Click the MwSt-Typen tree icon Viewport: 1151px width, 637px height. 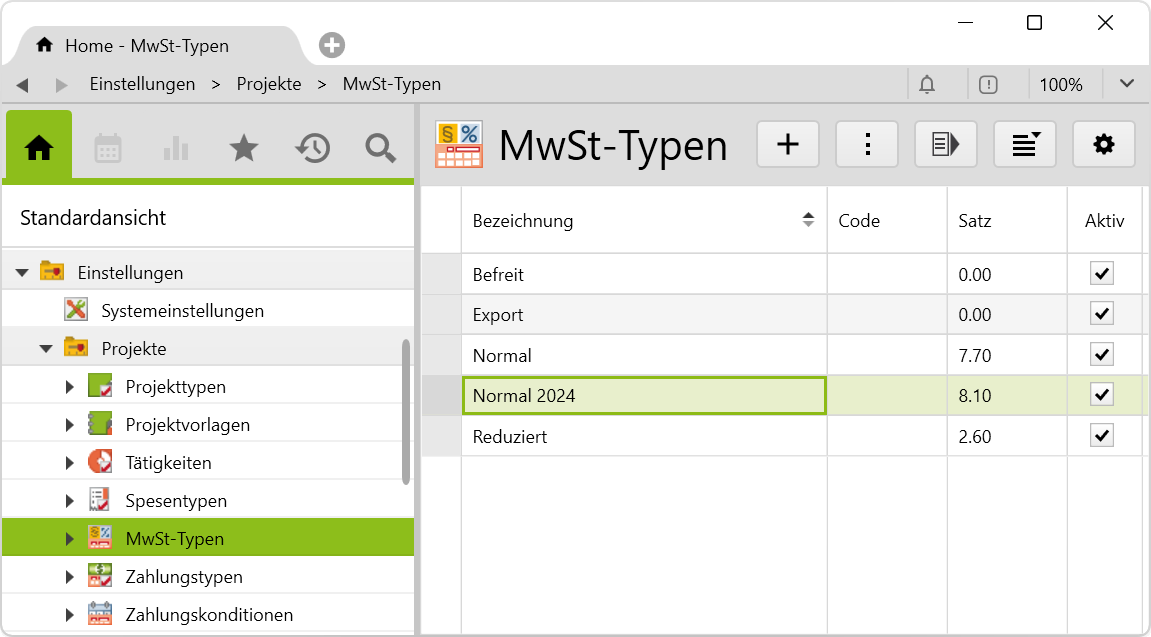coord(100,537)
